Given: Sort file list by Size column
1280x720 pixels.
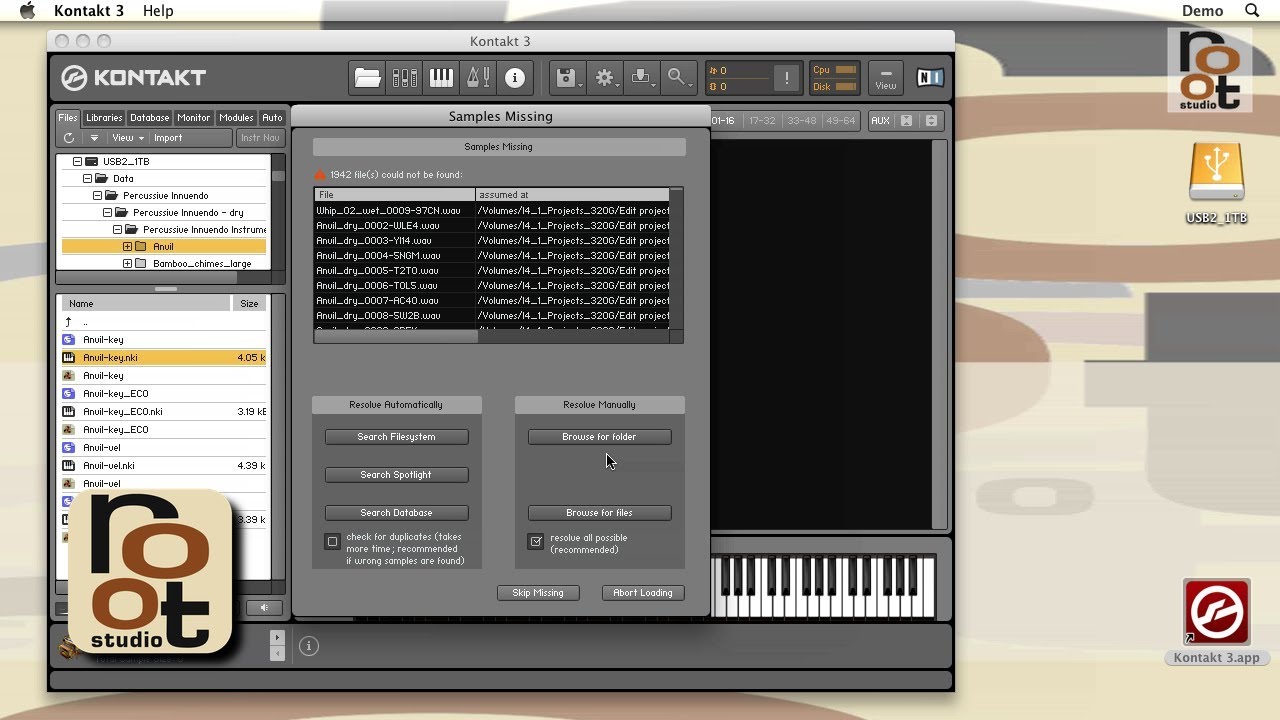Looking at the screenshot, I should tap(250, 303).
